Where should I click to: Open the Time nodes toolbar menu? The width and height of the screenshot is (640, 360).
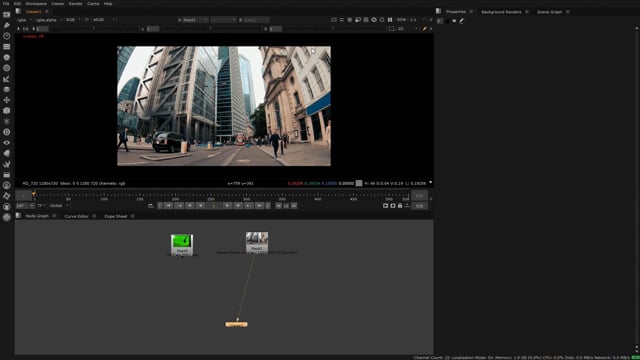[7, 36]
